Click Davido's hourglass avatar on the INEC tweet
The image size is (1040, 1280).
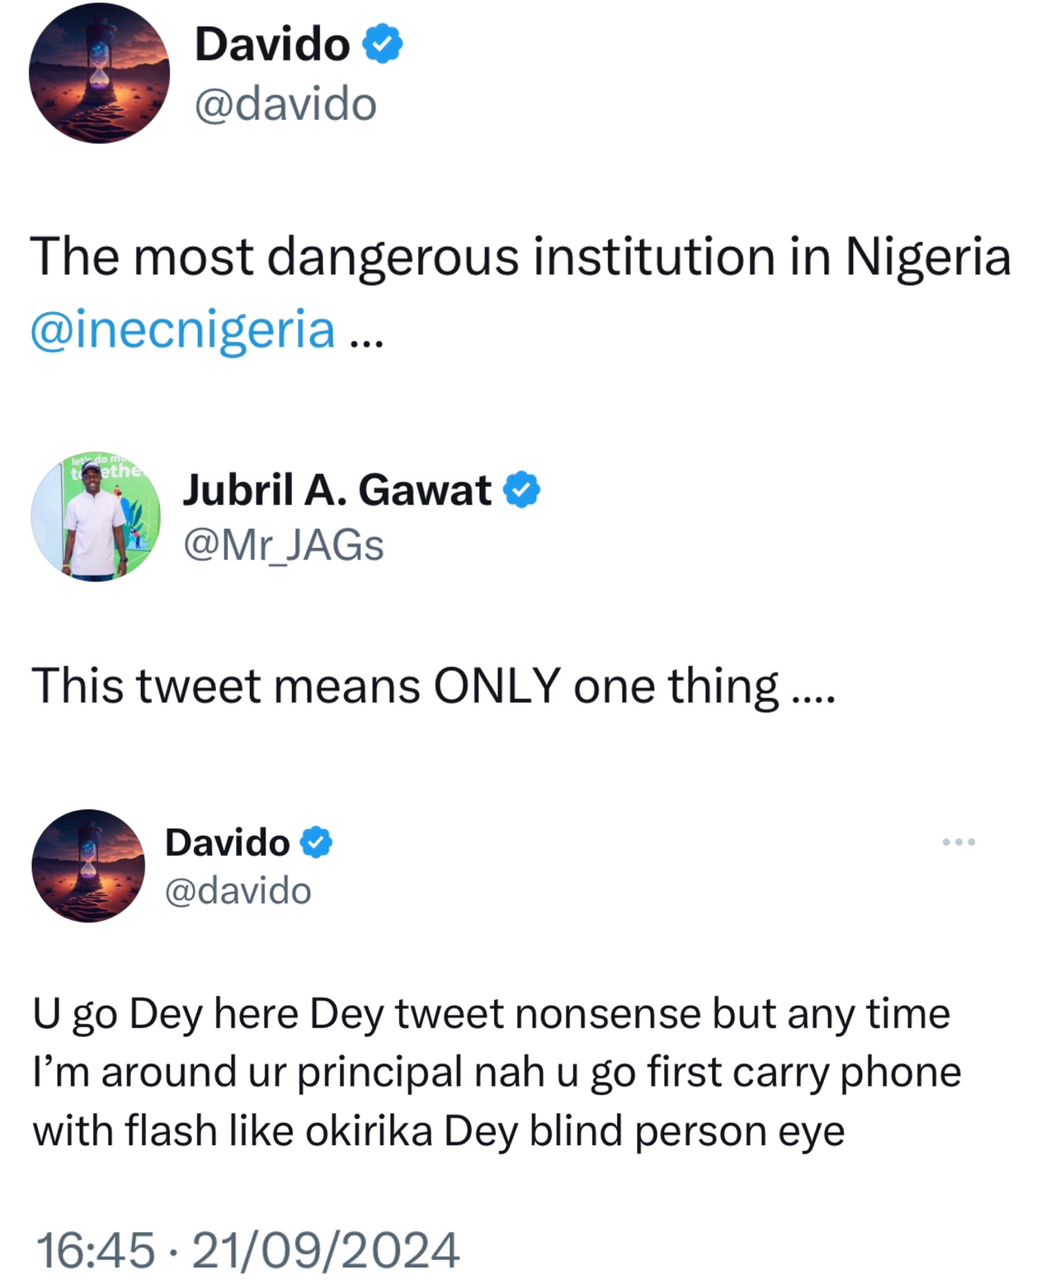[x=99, y=73]
